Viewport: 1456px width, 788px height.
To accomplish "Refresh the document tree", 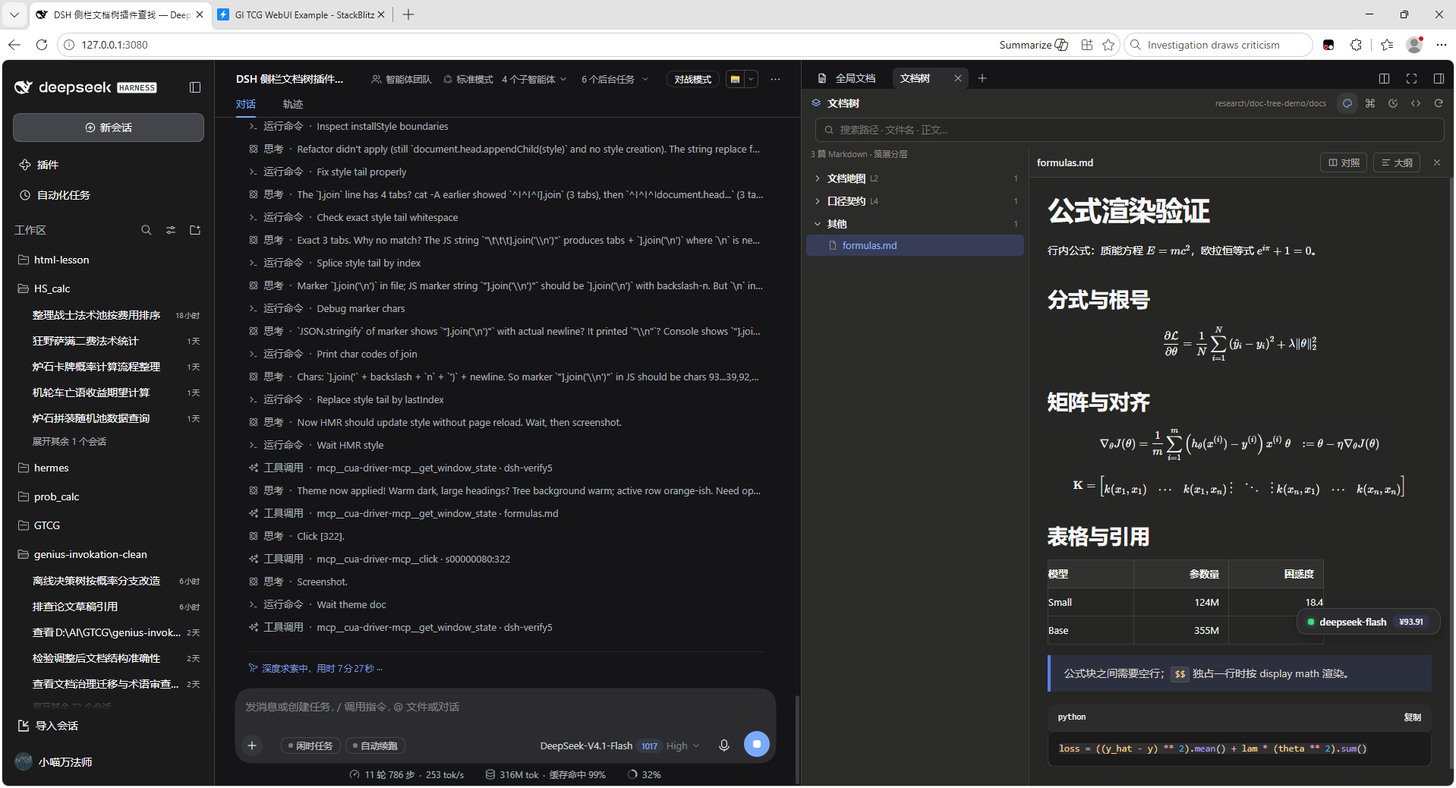I will coord(1438,103).
